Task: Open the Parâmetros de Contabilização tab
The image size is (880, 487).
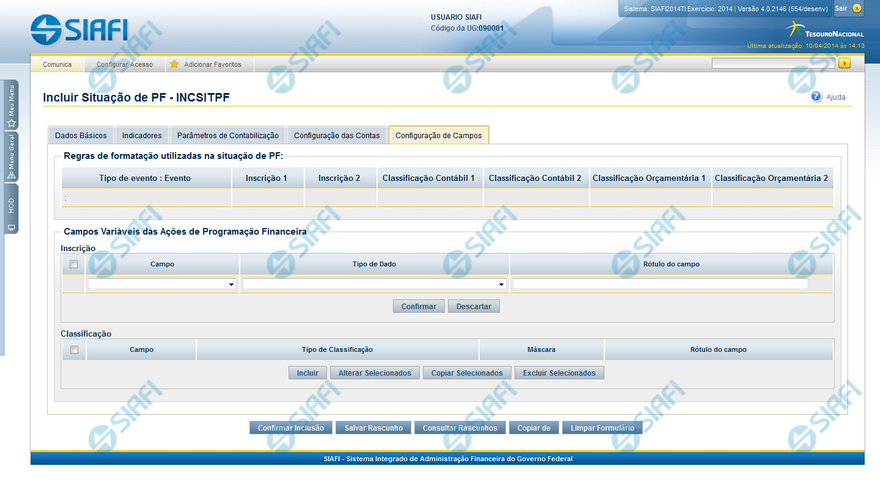Action: [227, 135]
